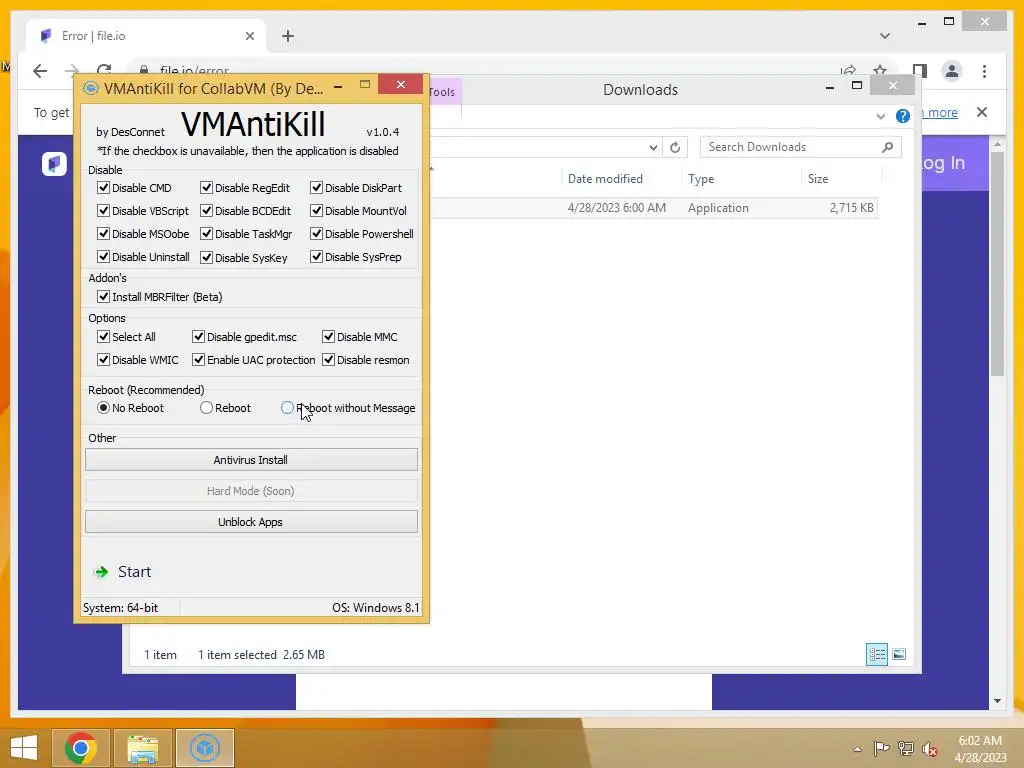Toggle Disable MountVol checkbox
Viewport: 1024px width, 768px height.
[x=316, y=210]
